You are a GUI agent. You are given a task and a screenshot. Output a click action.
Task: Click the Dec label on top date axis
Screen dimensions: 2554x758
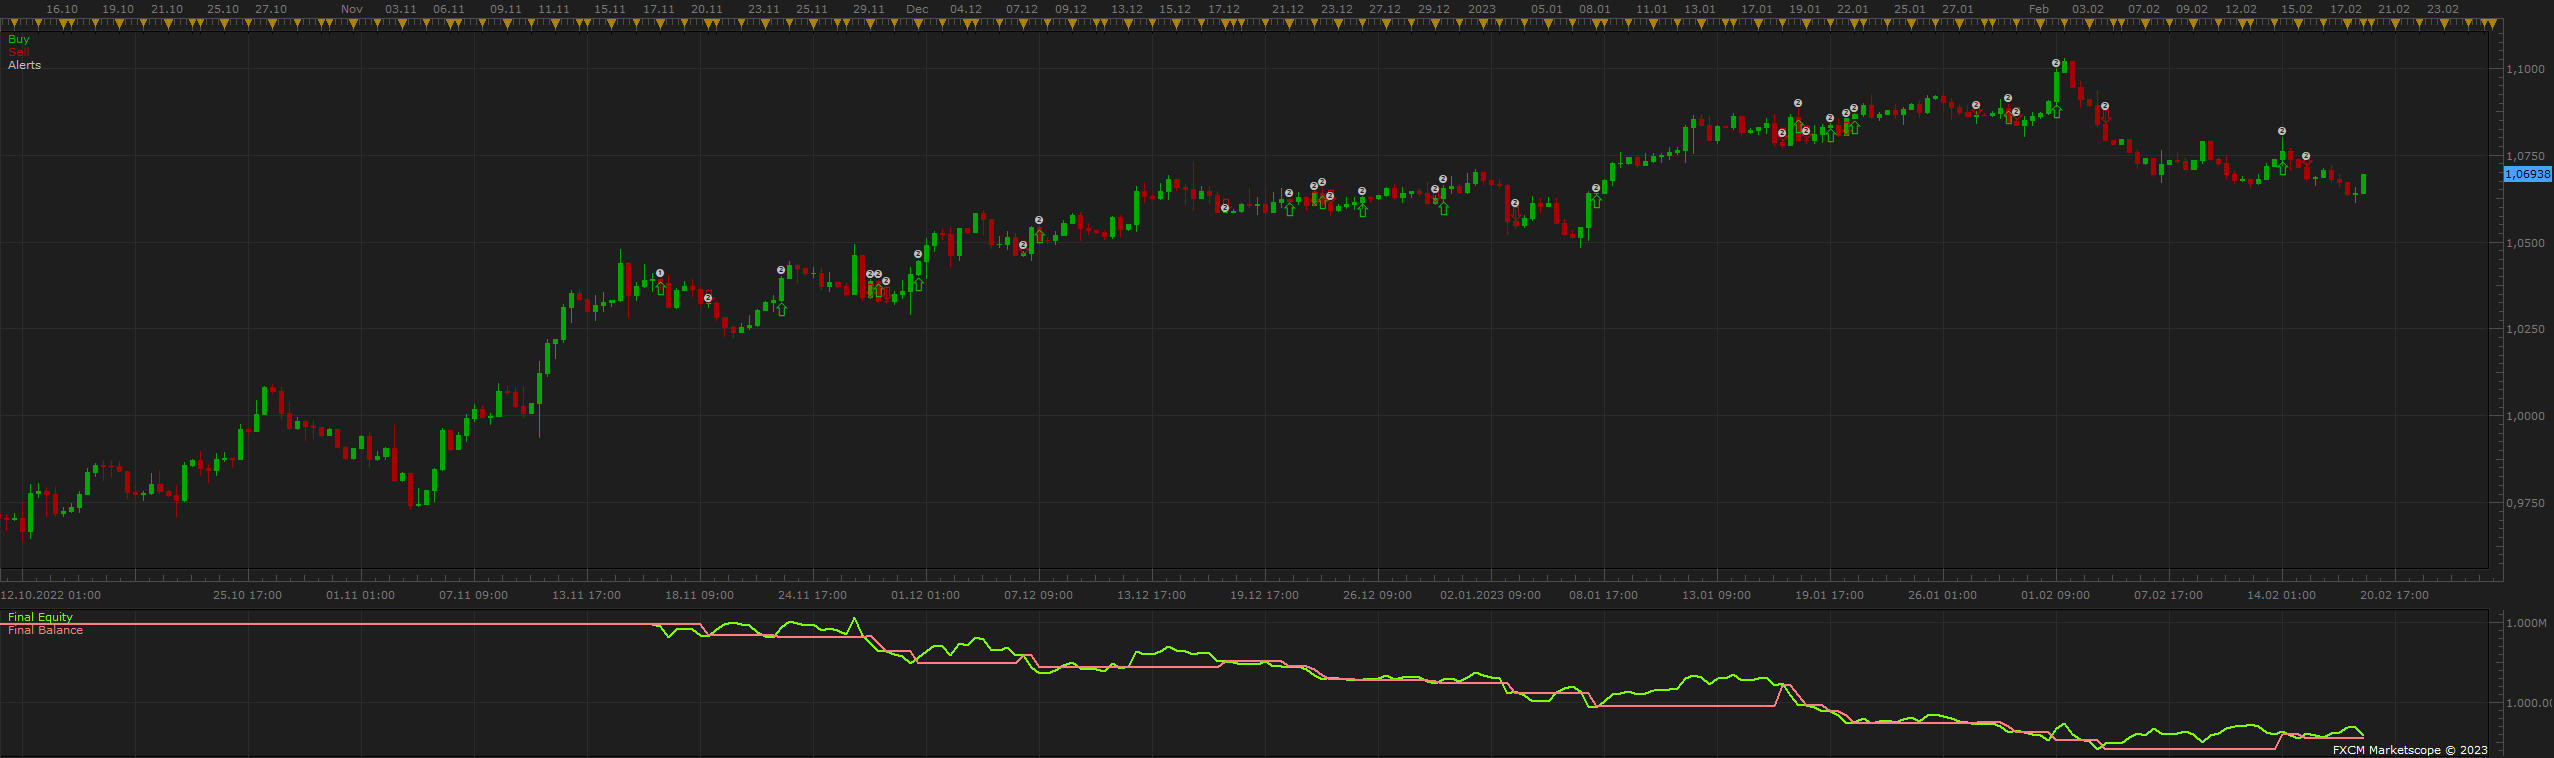point(917,9)
